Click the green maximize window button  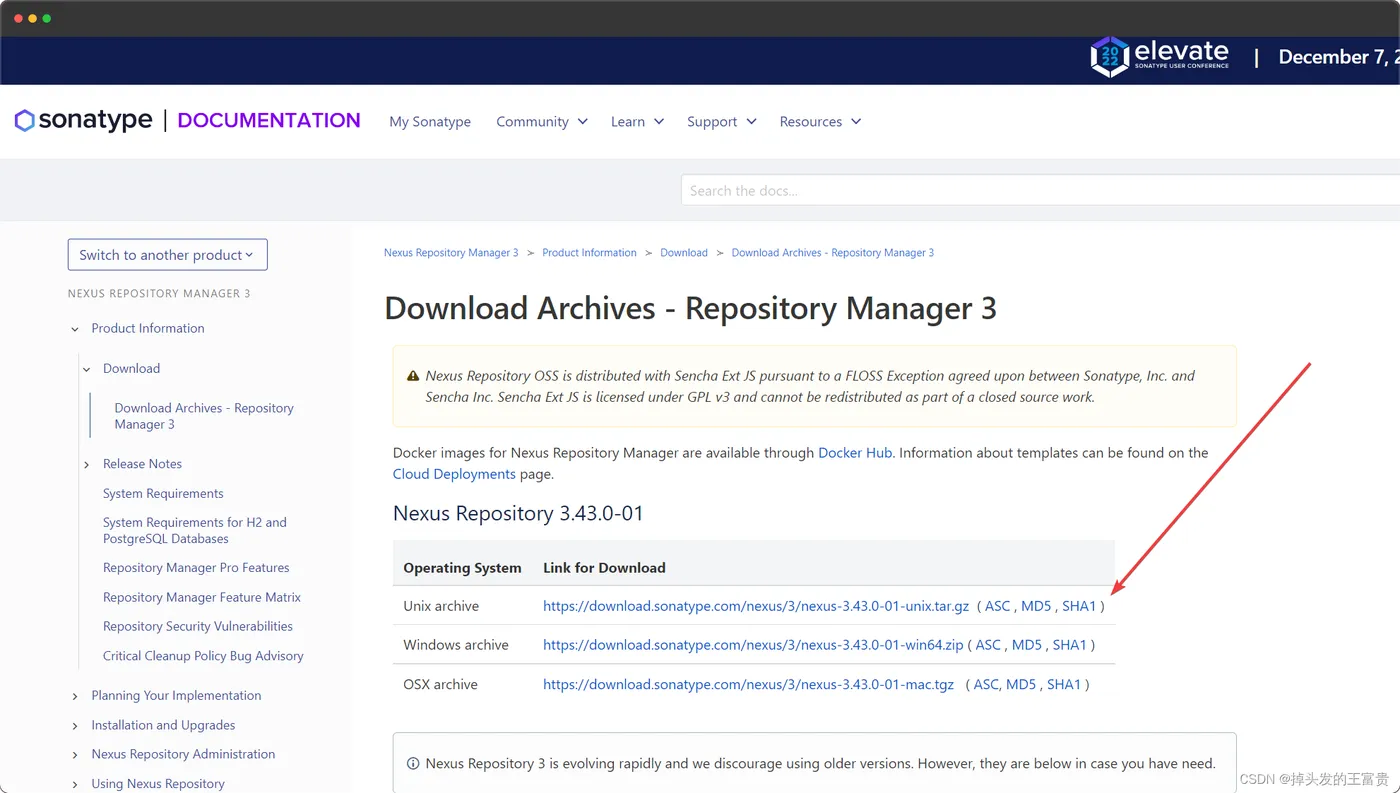[47, 18]
